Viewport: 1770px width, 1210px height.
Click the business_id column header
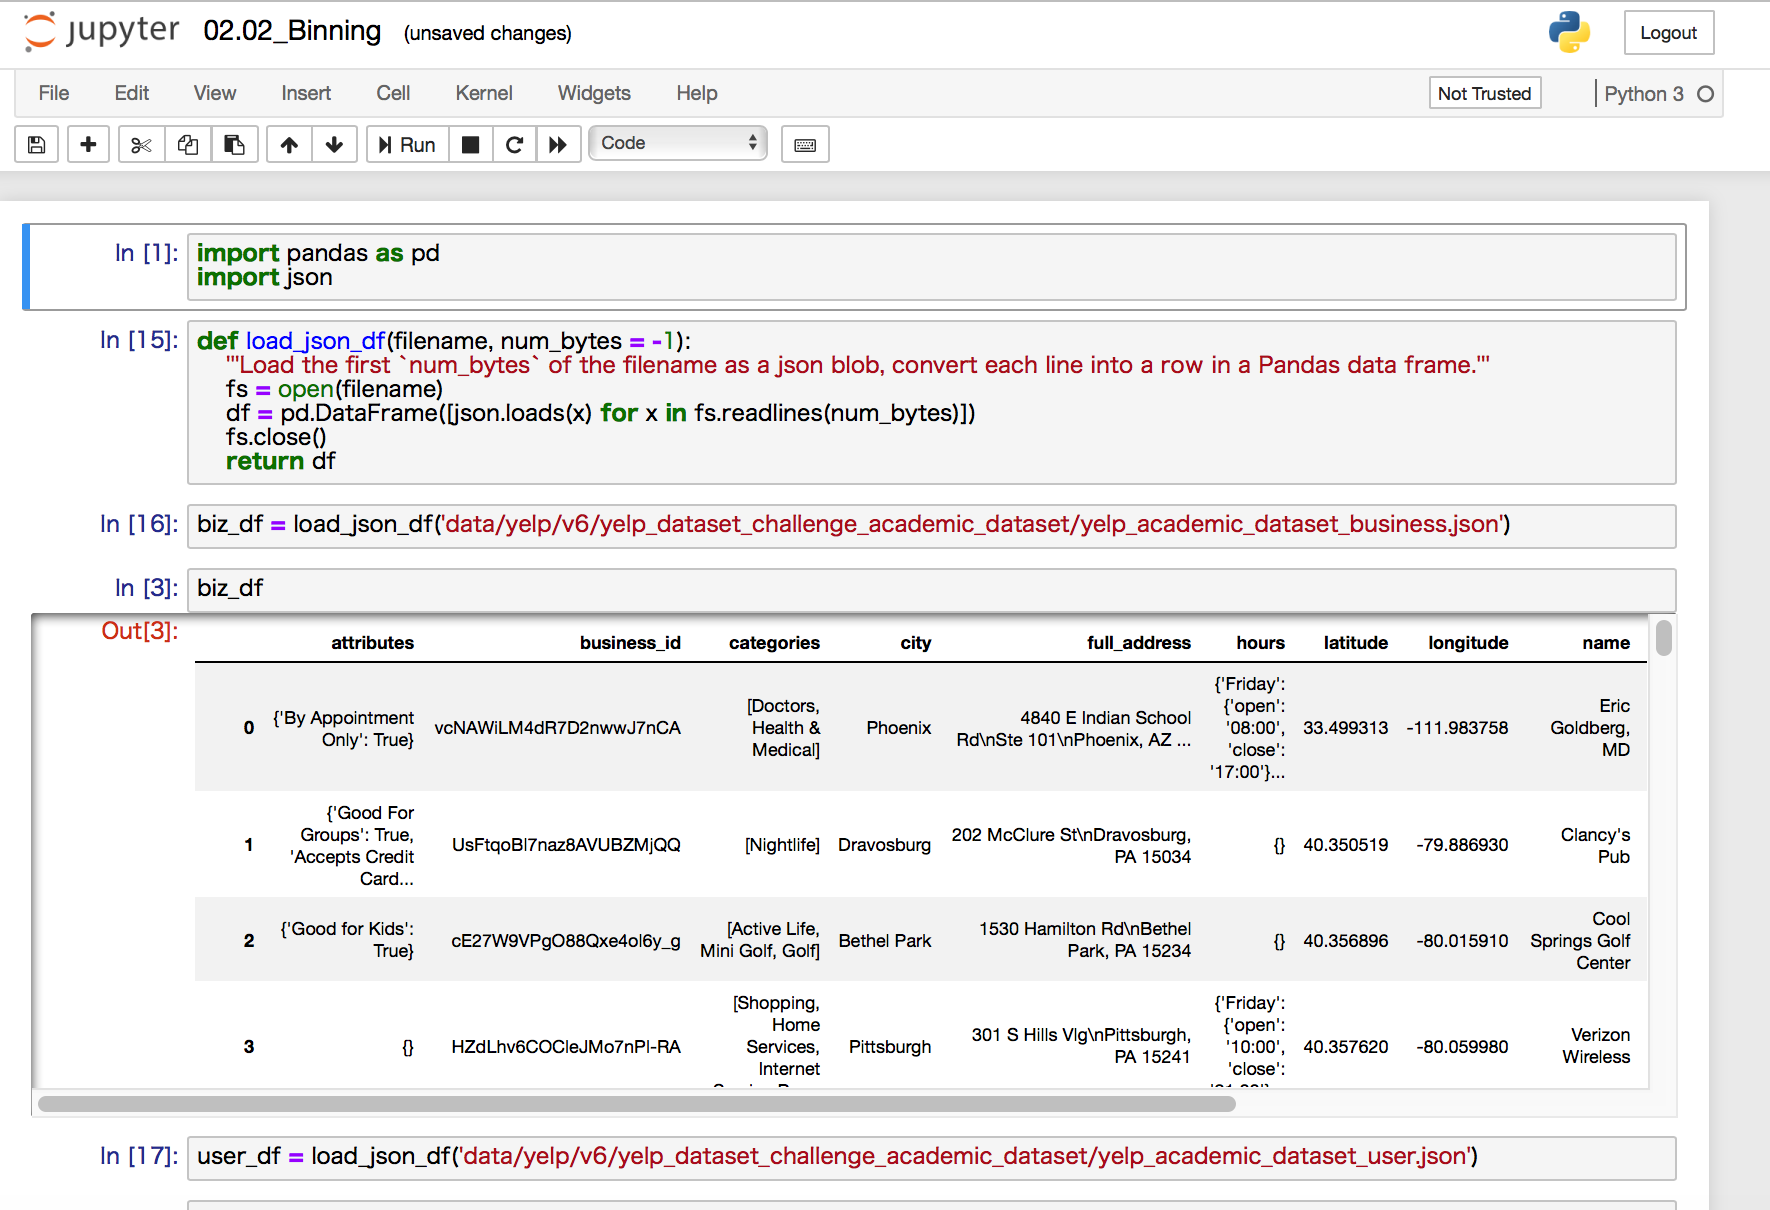click(630, 643)
